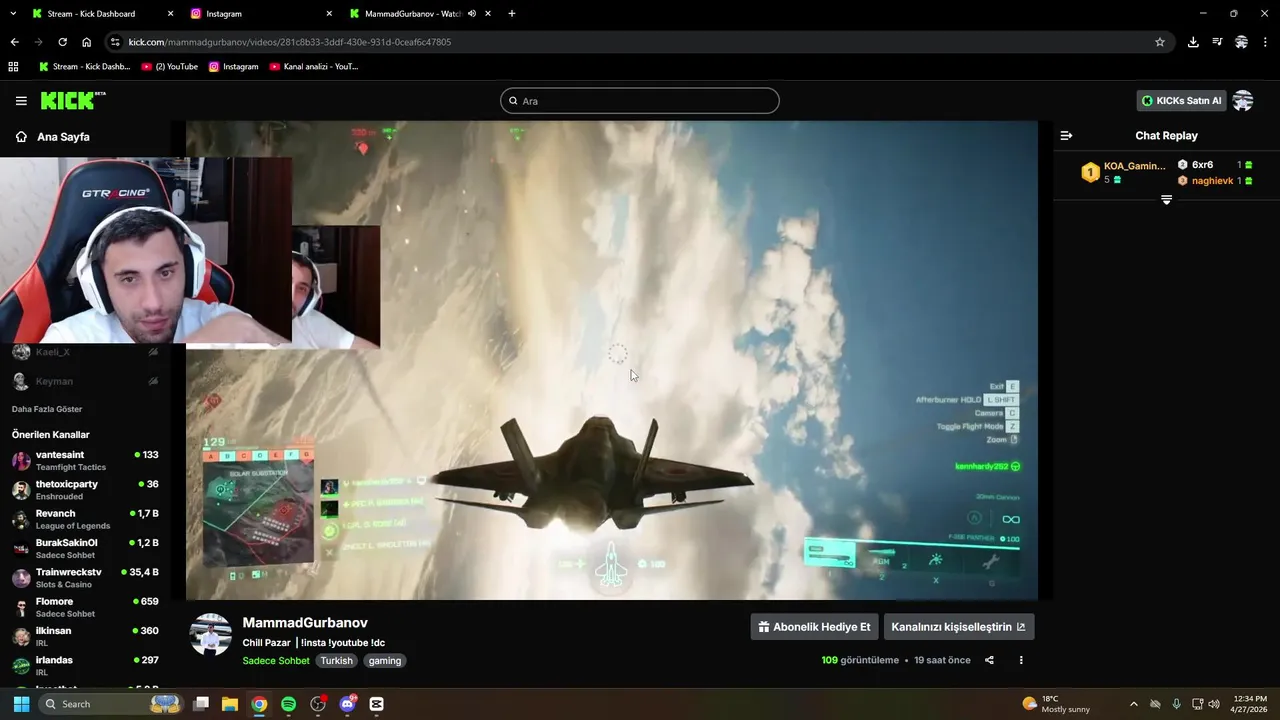1280x720 pixels.
Task: Open weather widget showing 18°C
Action: 1056,704
